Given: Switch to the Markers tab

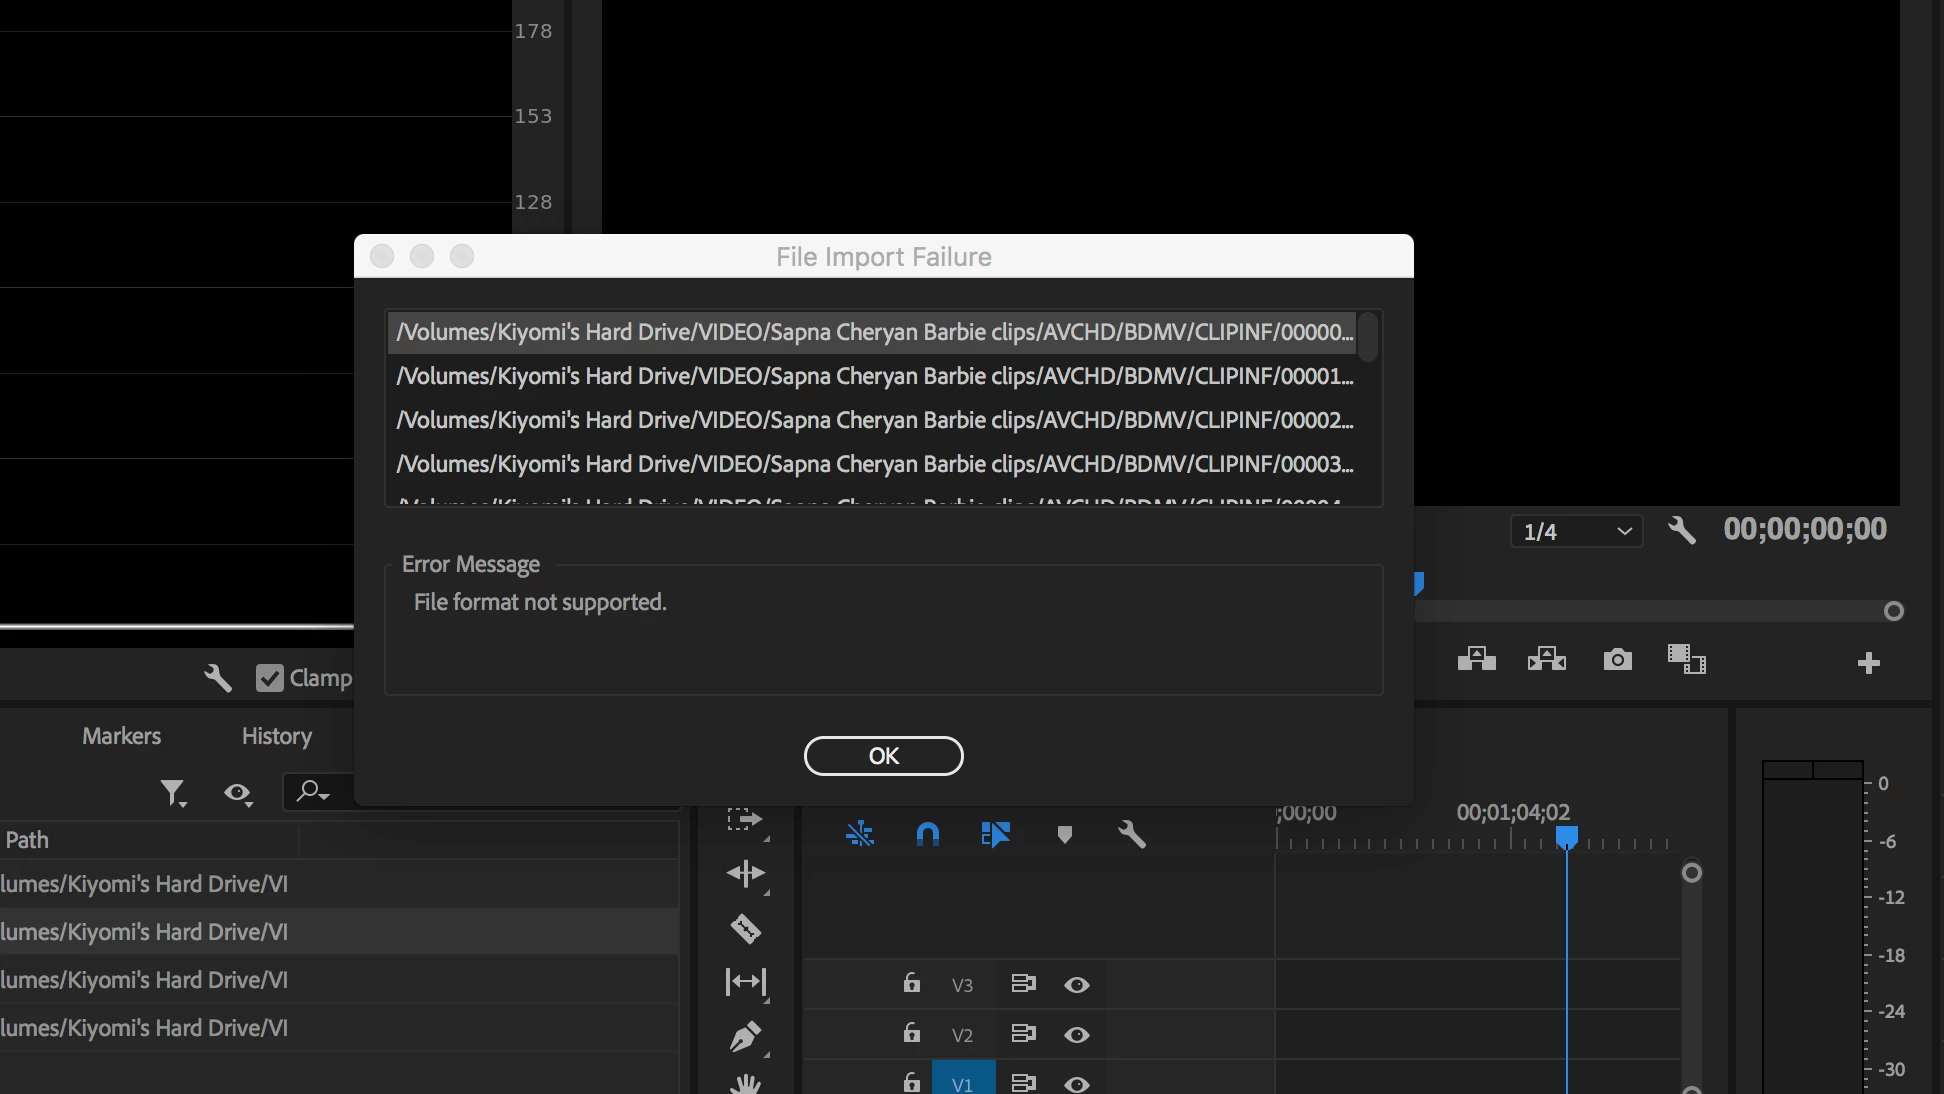Looking at the screenshot, I should pyautogui.click(x=121, y=736).
